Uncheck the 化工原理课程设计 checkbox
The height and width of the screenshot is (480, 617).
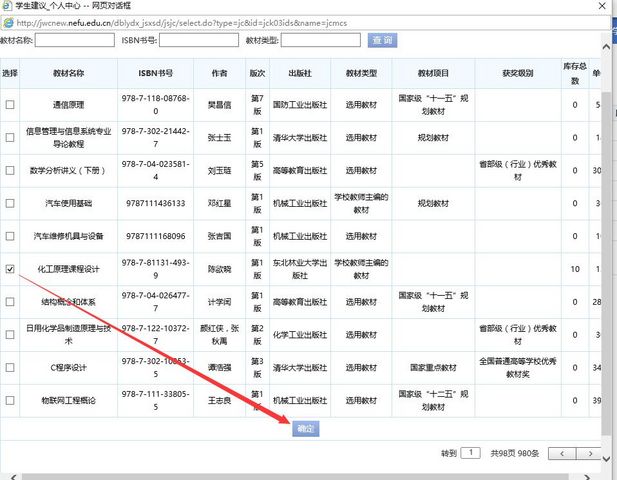click(x=10, y=269)
